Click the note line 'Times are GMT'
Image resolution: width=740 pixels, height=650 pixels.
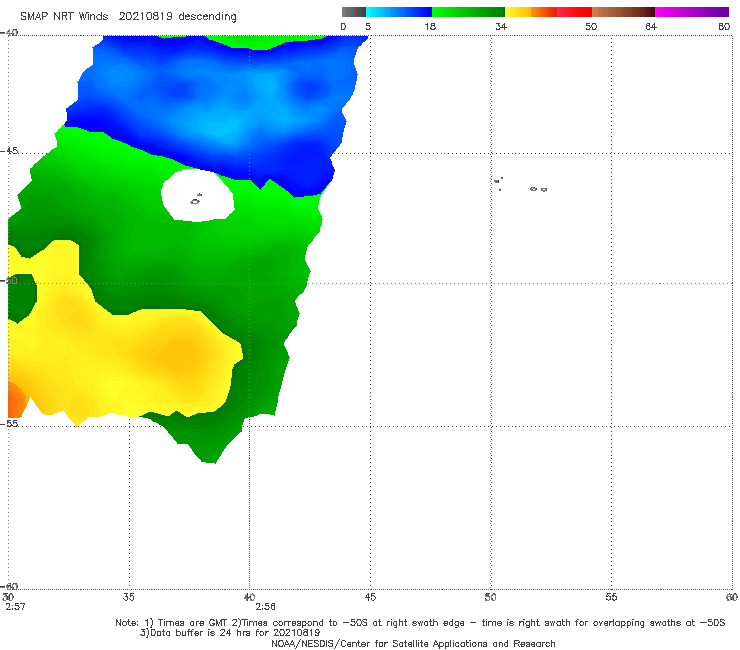(193, 623)
